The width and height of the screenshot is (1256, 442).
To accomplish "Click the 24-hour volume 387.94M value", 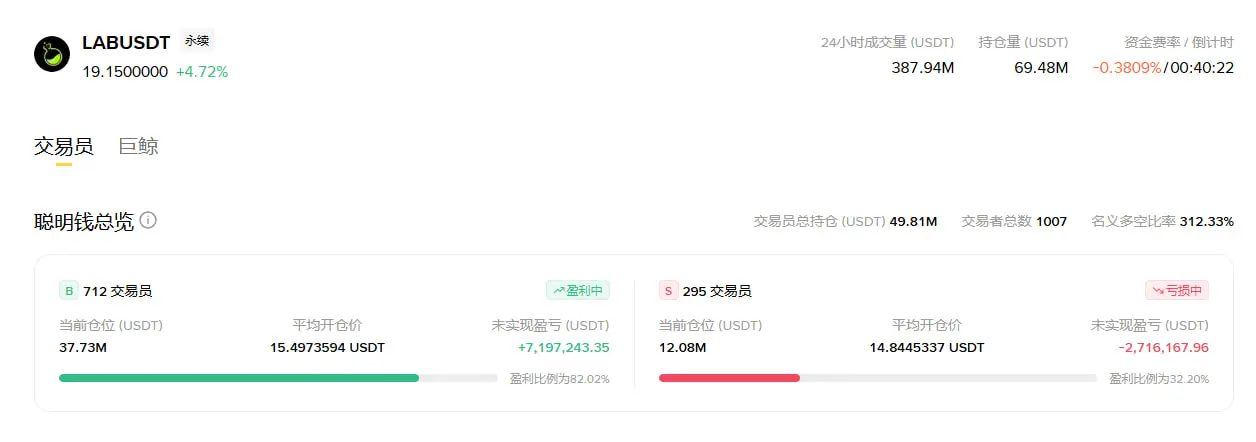I will click(922, 68).
